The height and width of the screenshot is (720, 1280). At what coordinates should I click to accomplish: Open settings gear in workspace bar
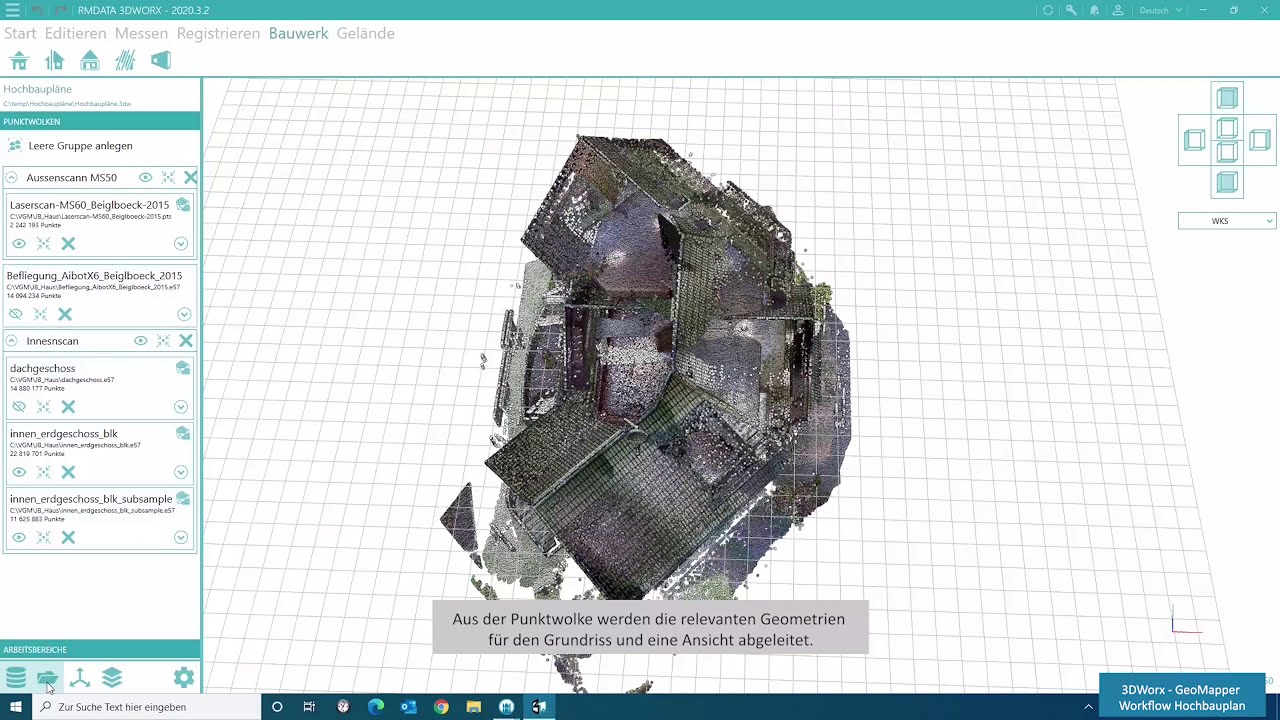(x=184, y=678)
